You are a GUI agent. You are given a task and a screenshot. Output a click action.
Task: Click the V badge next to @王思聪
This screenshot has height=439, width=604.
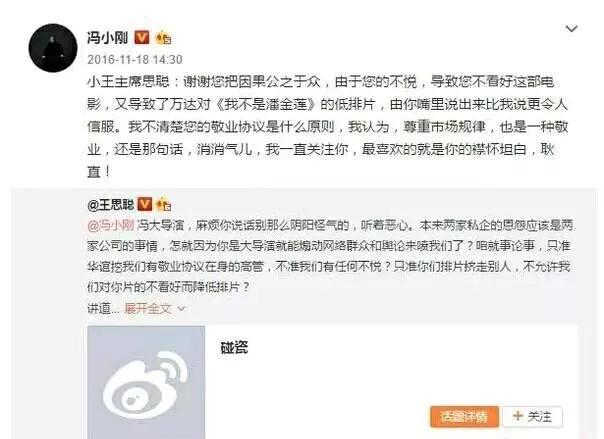[x=145, y=204]
